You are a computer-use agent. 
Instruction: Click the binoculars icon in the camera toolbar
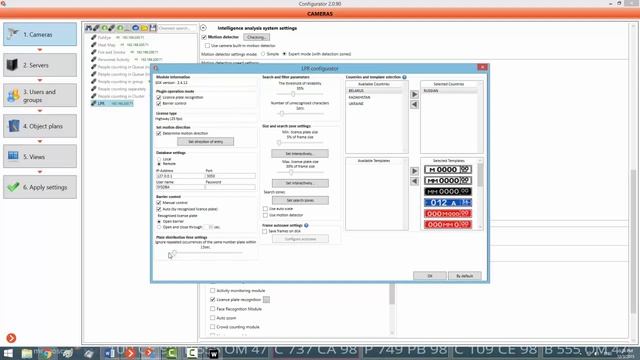(x=89, y=28)
